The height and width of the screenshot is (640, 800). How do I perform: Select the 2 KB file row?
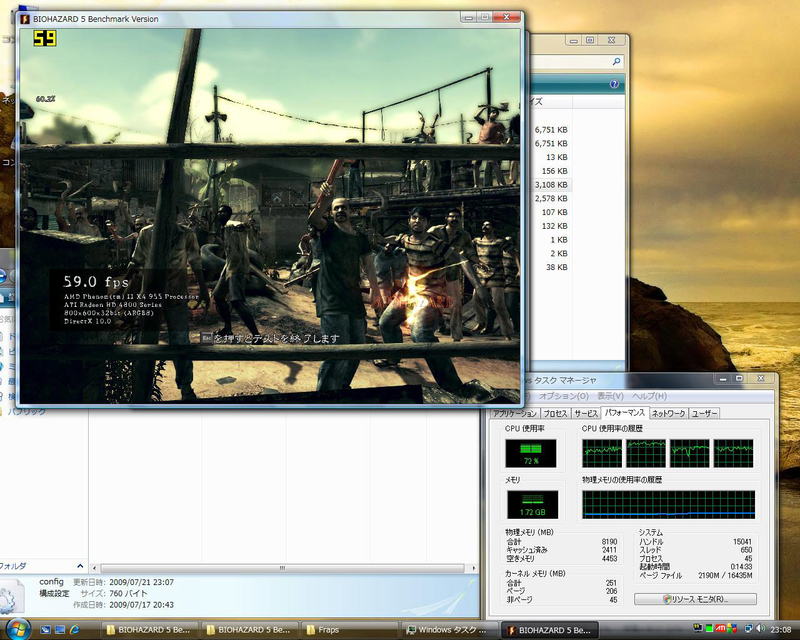(551, 254)
